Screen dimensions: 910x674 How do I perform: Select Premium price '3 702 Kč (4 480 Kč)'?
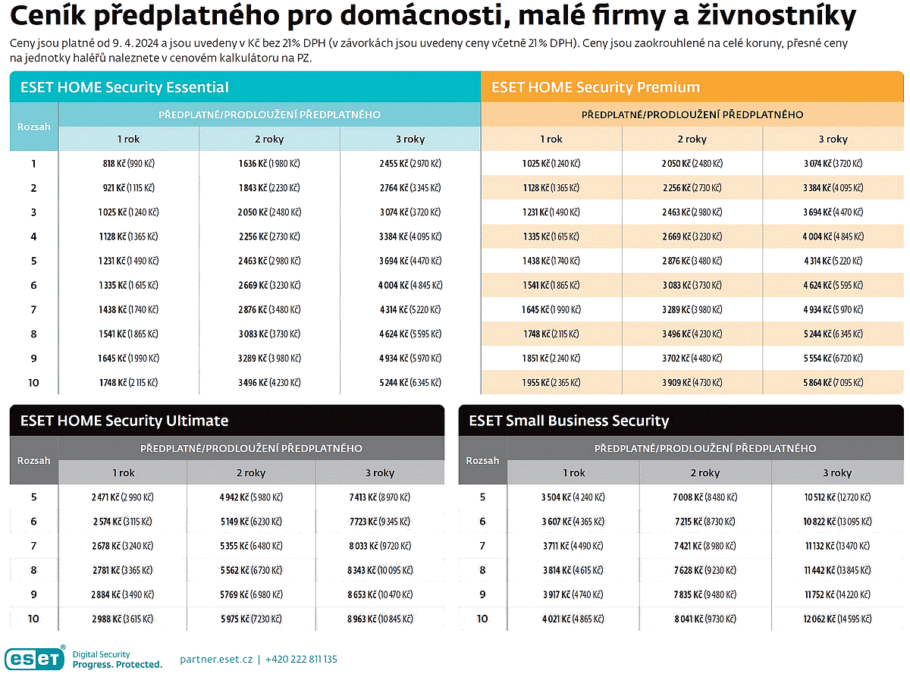pos(692,358)
